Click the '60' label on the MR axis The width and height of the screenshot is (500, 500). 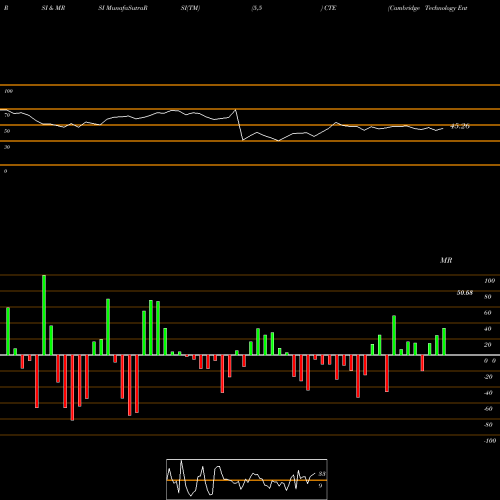point(488,313)
